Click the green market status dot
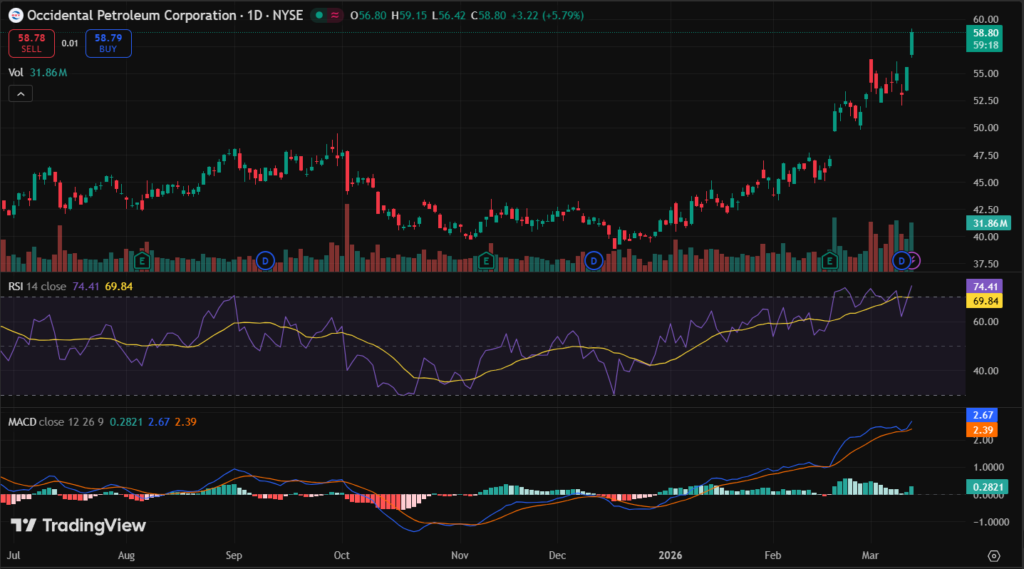This screenshot has width=1024, height=569. point(318,16)
